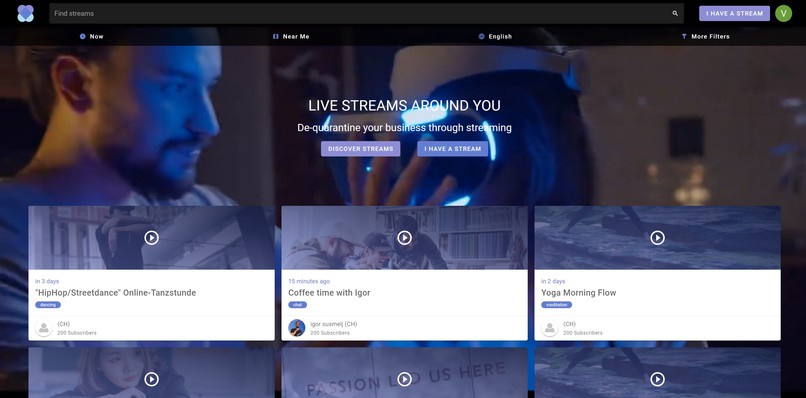
Task: Play the bottom-left stream with woman thumbnail
Action: [151, 379]
